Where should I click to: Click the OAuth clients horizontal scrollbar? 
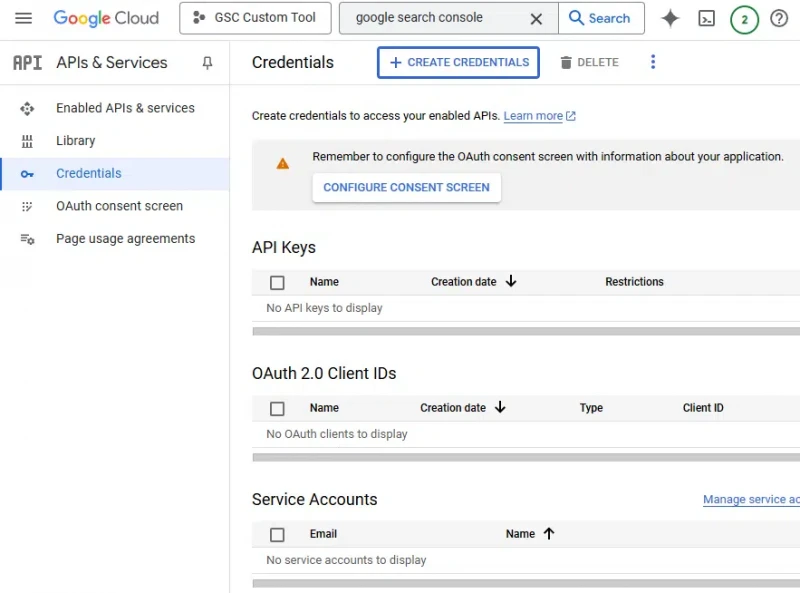526,457
